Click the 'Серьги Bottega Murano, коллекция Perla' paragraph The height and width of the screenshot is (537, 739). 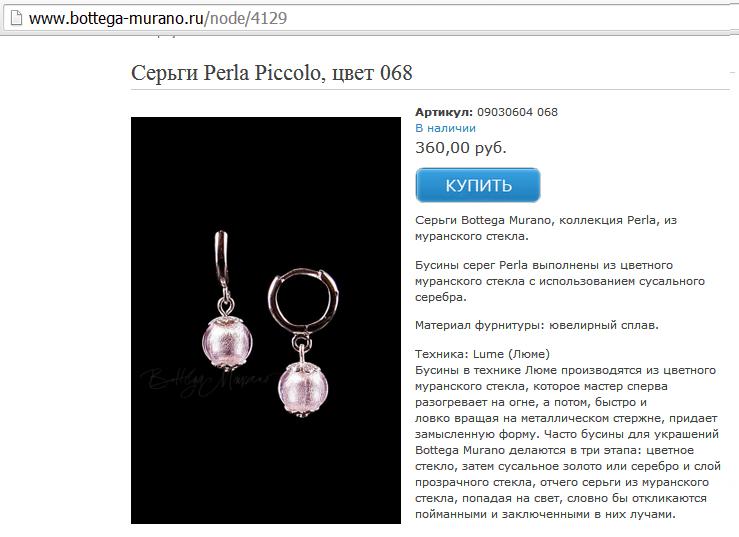coord(546,228)
